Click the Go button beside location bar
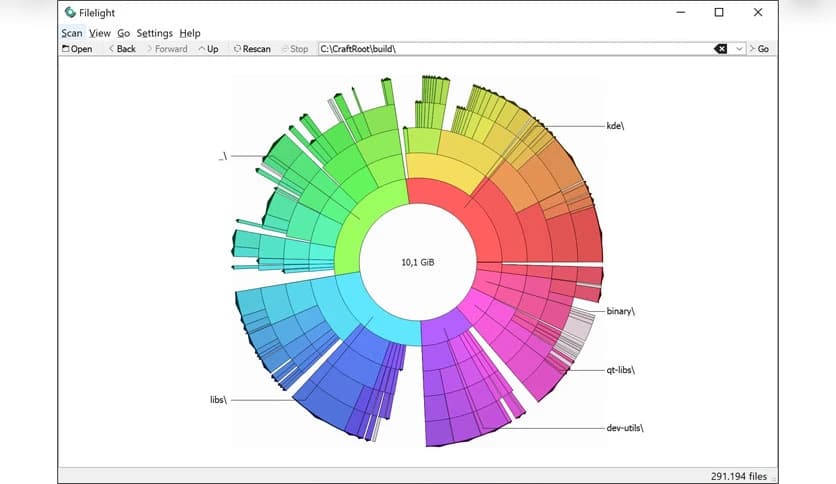Viewport: 836px width, 484px height. click(759, 48)
